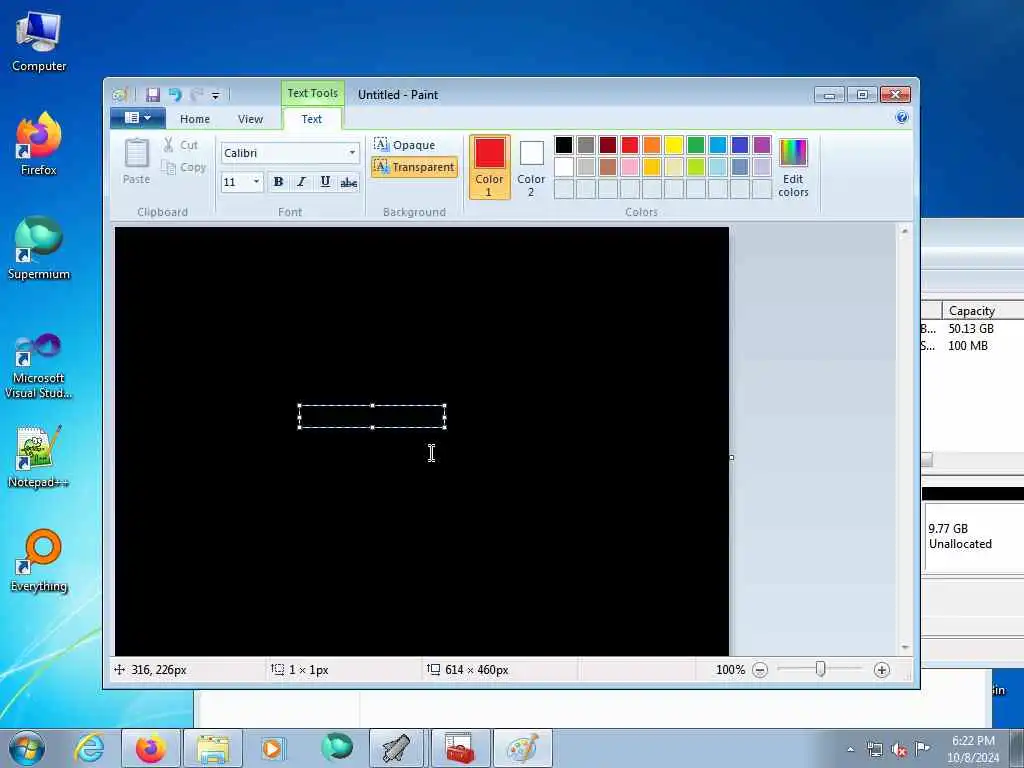
Task: Click the Action Center flag tray icon
Action: click(x=922, y=749)
